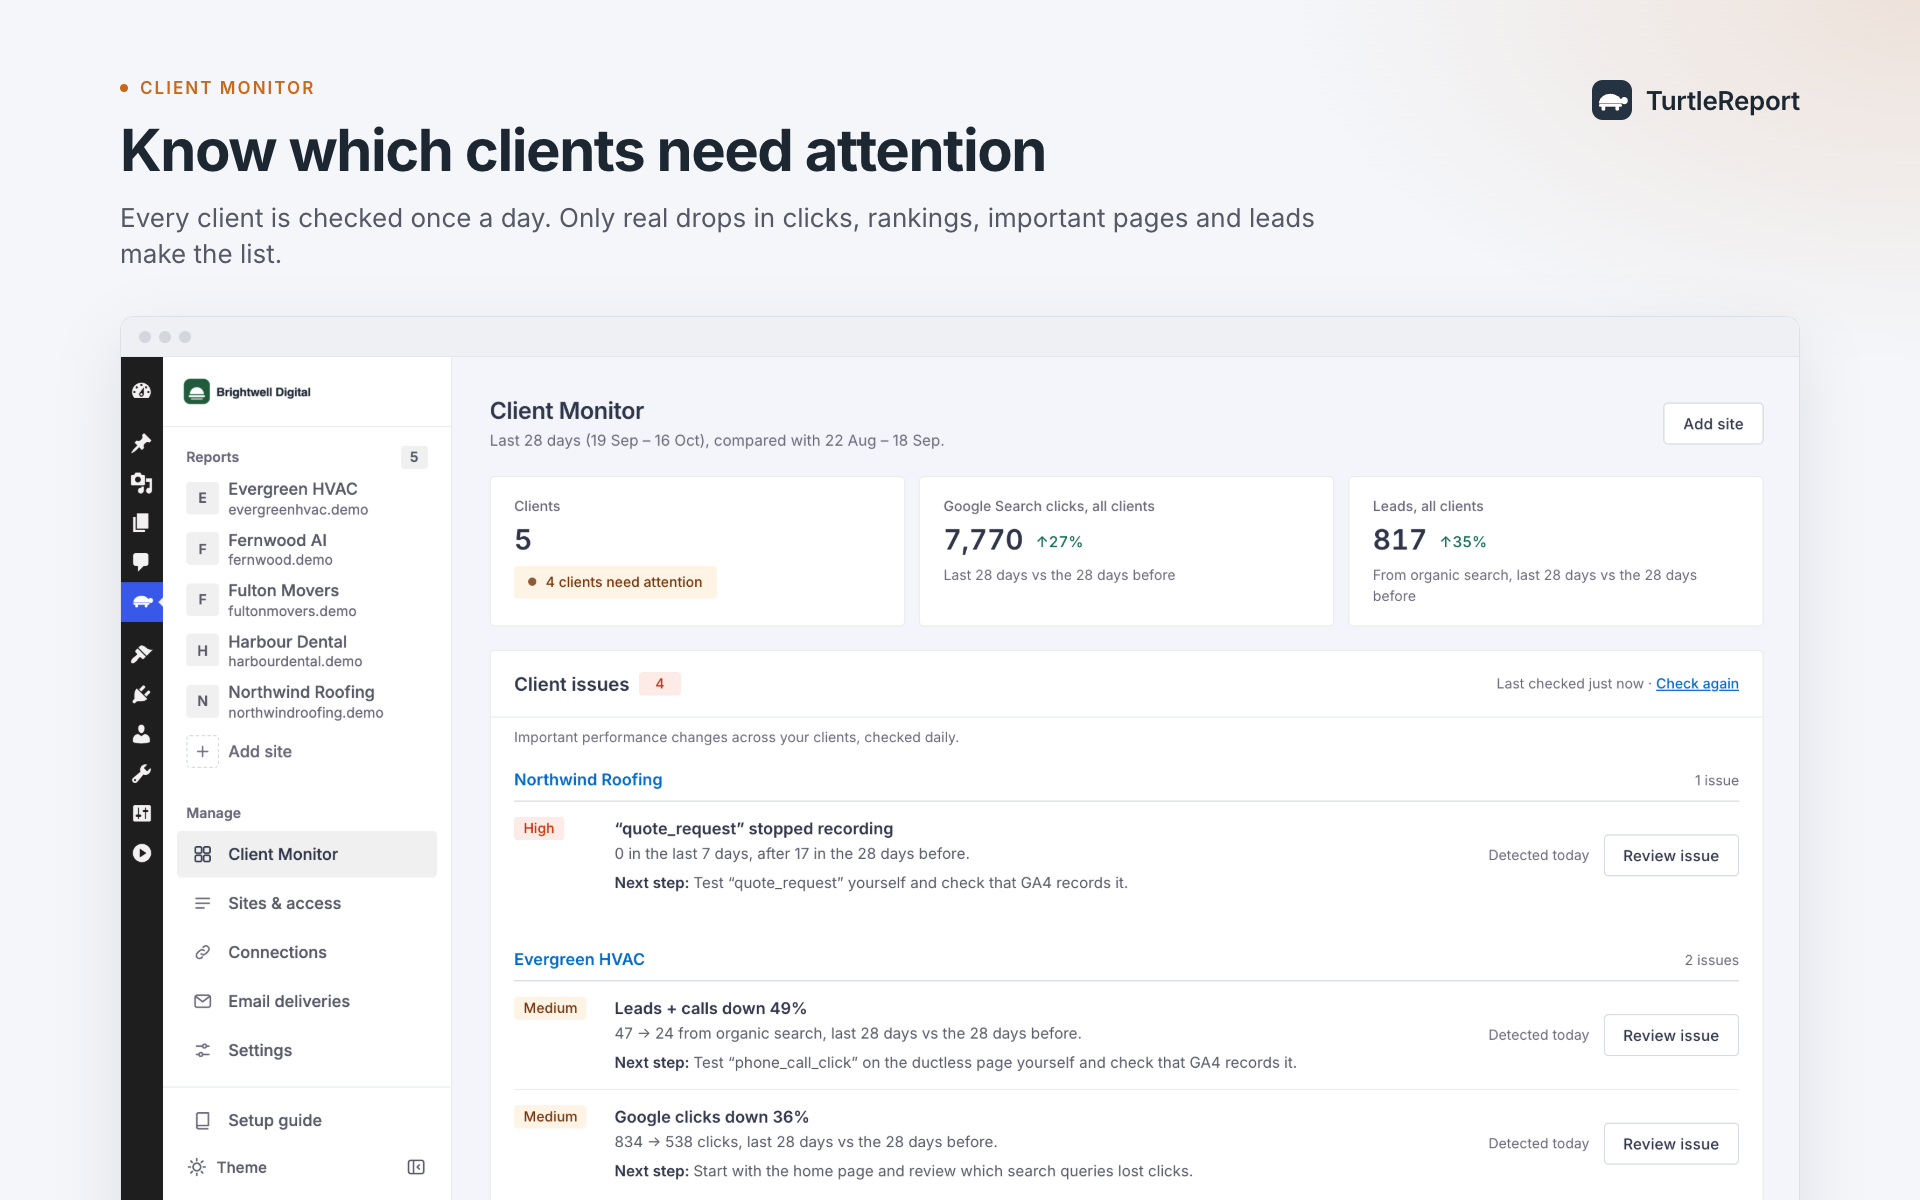Open the Setup guide

(307, 1120)
